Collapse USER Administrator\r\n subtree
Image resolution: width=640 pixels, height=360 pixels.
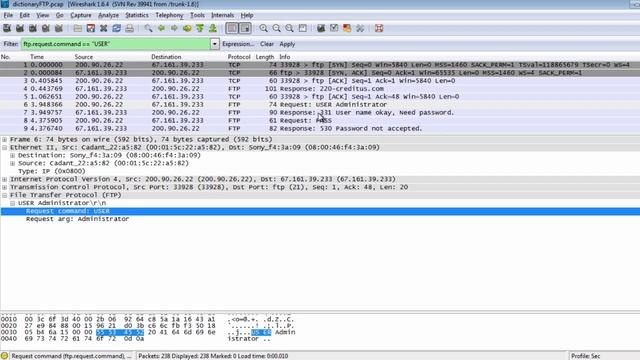click(x=13, y=203)
